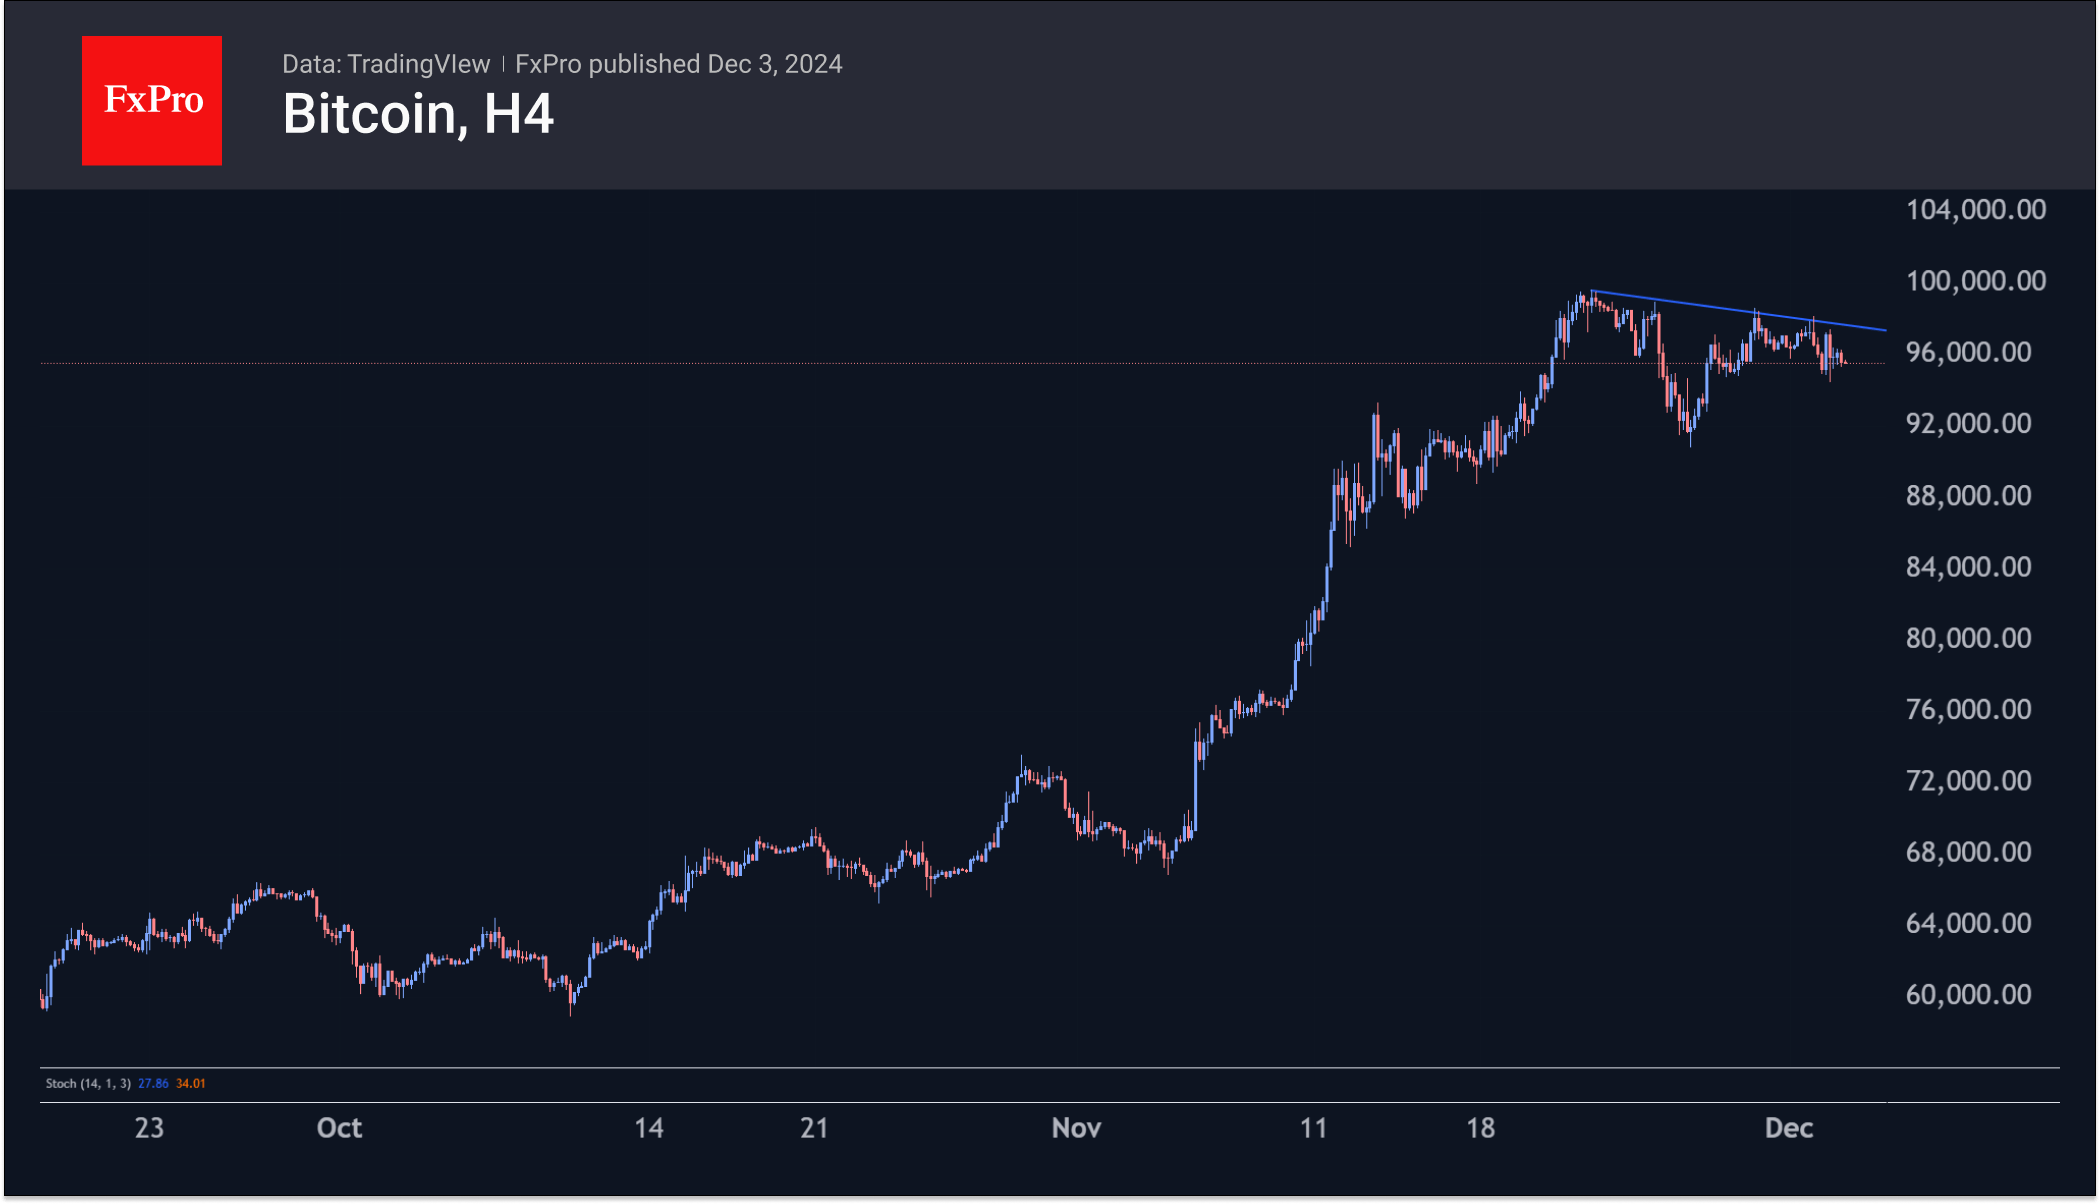Click the 80,000.00 price axis label
2100x1204 pixels.
[x=1968, y=638]
